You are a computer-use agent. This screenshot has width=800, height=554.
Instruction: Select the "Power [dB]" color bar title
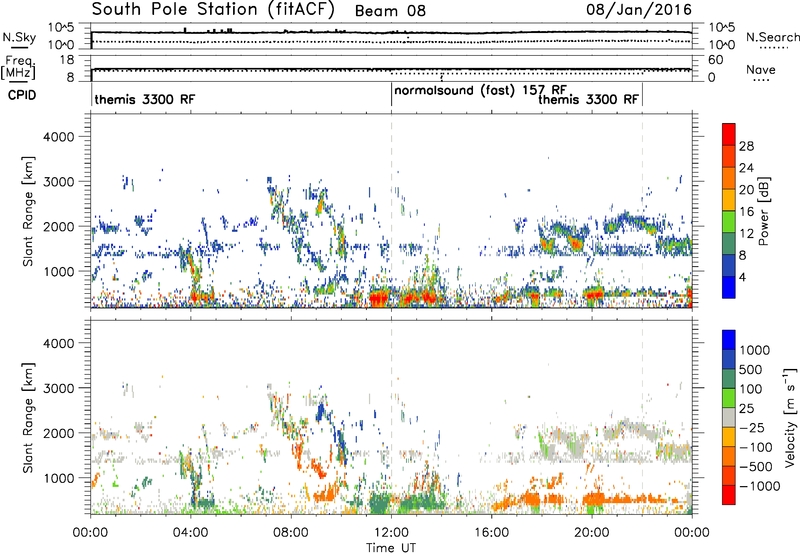(763, 211)
